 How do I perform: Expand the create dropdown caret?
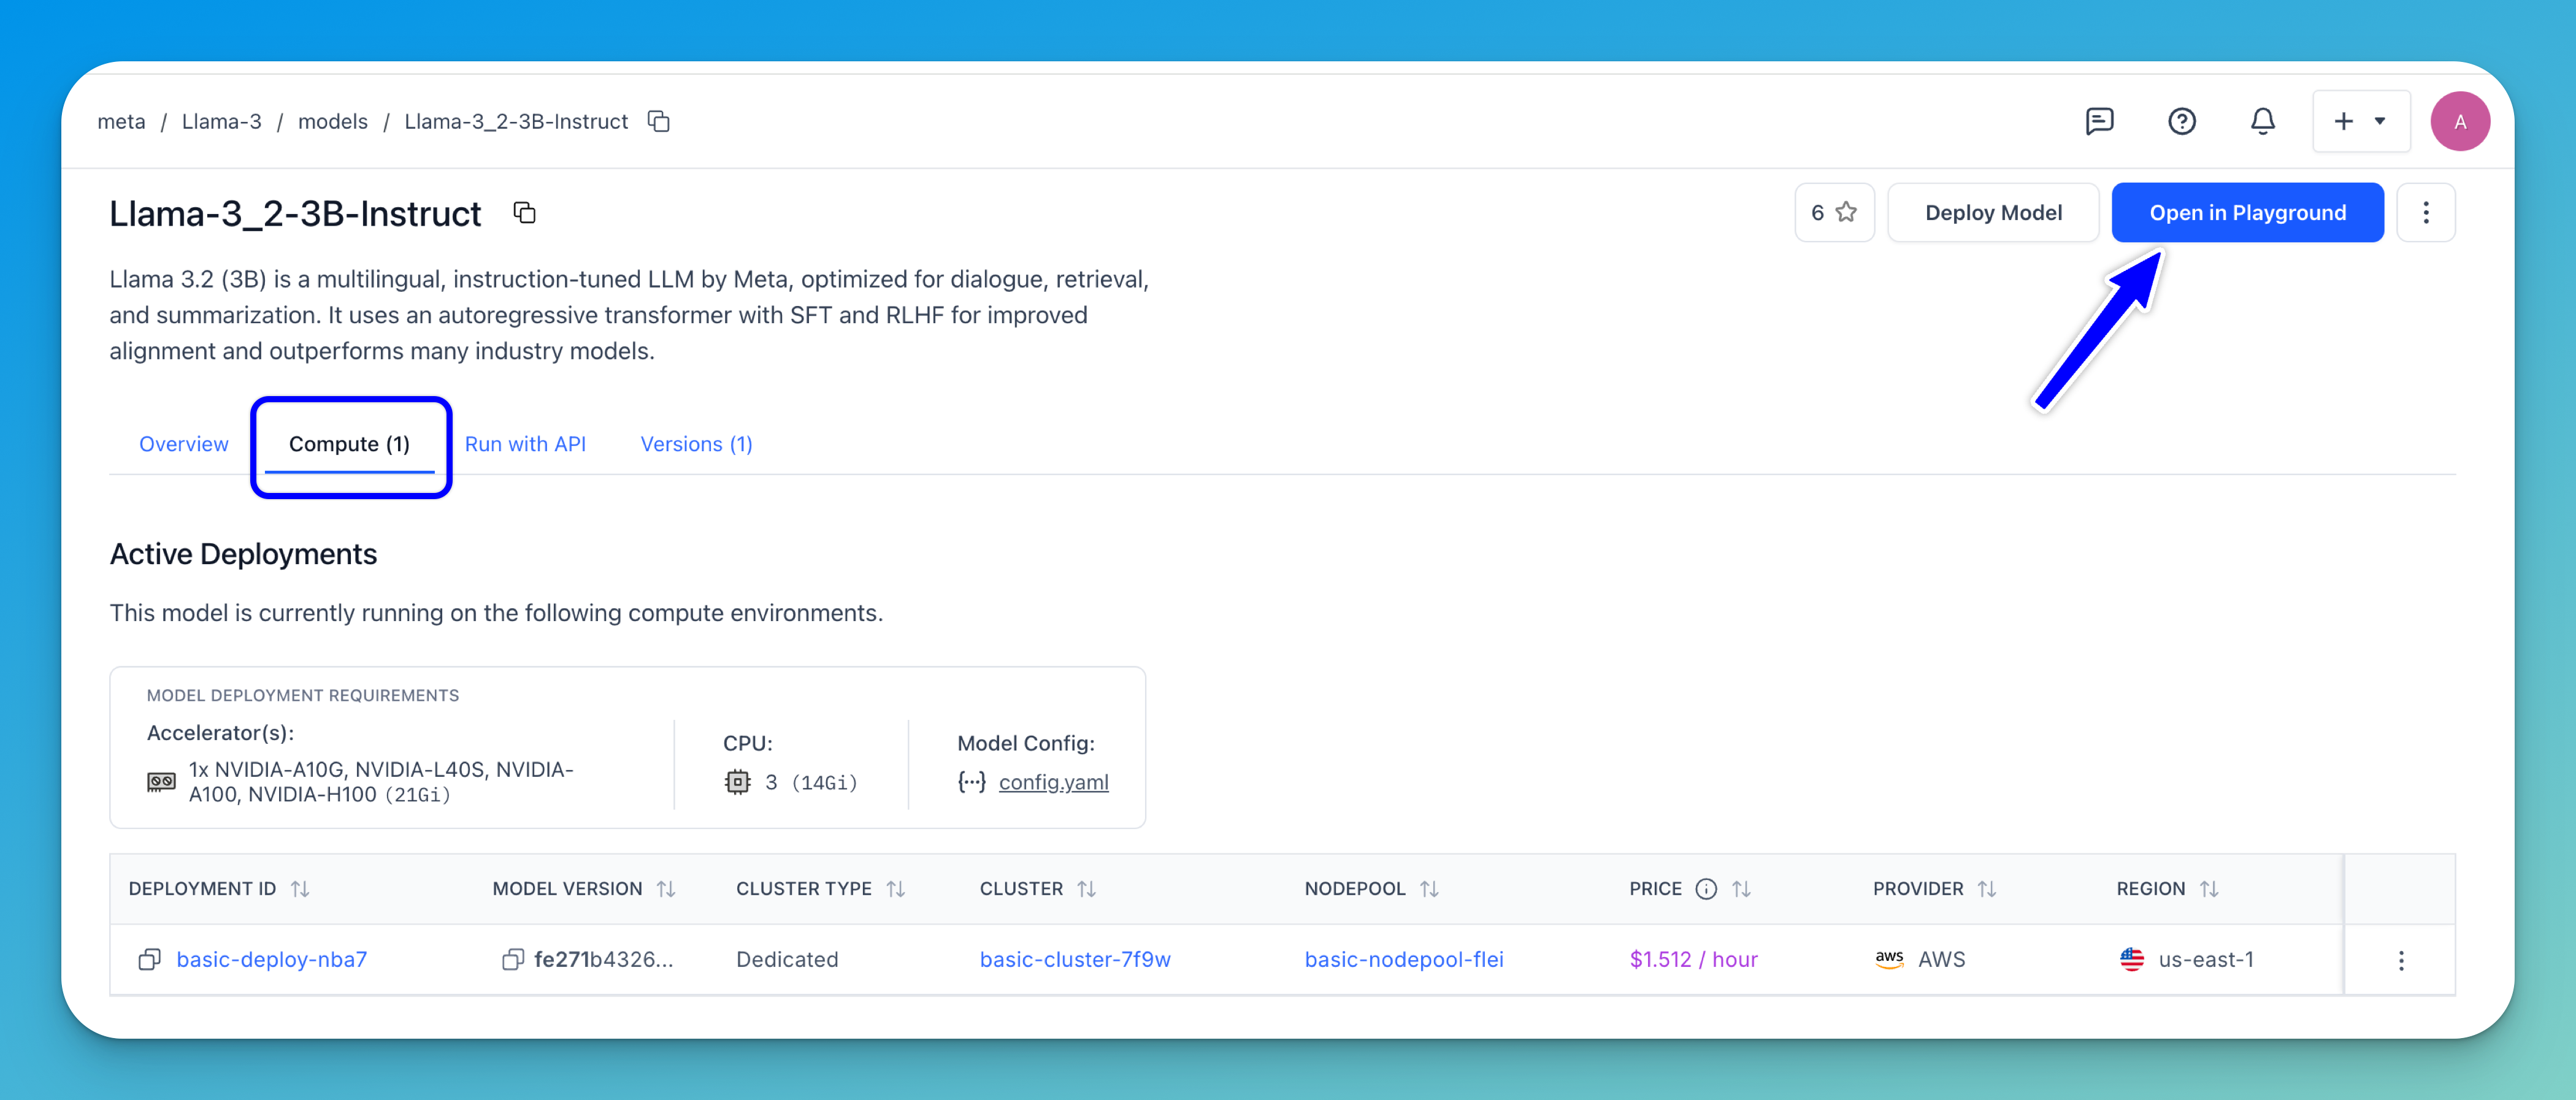click(x=2380, y=121)
